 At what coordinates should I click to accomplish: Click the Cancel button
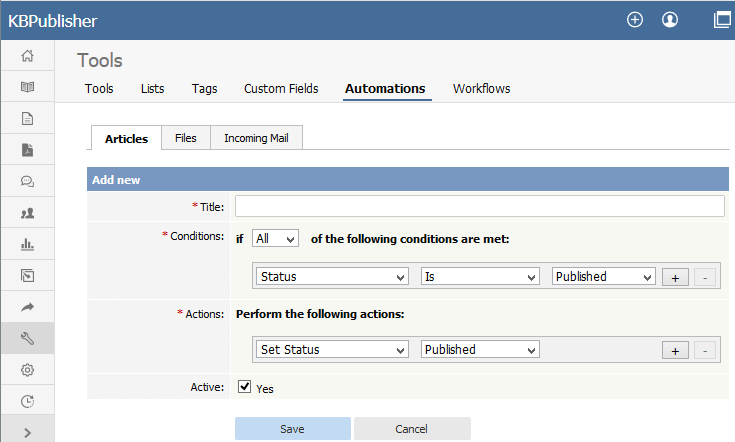coord(412,429)
